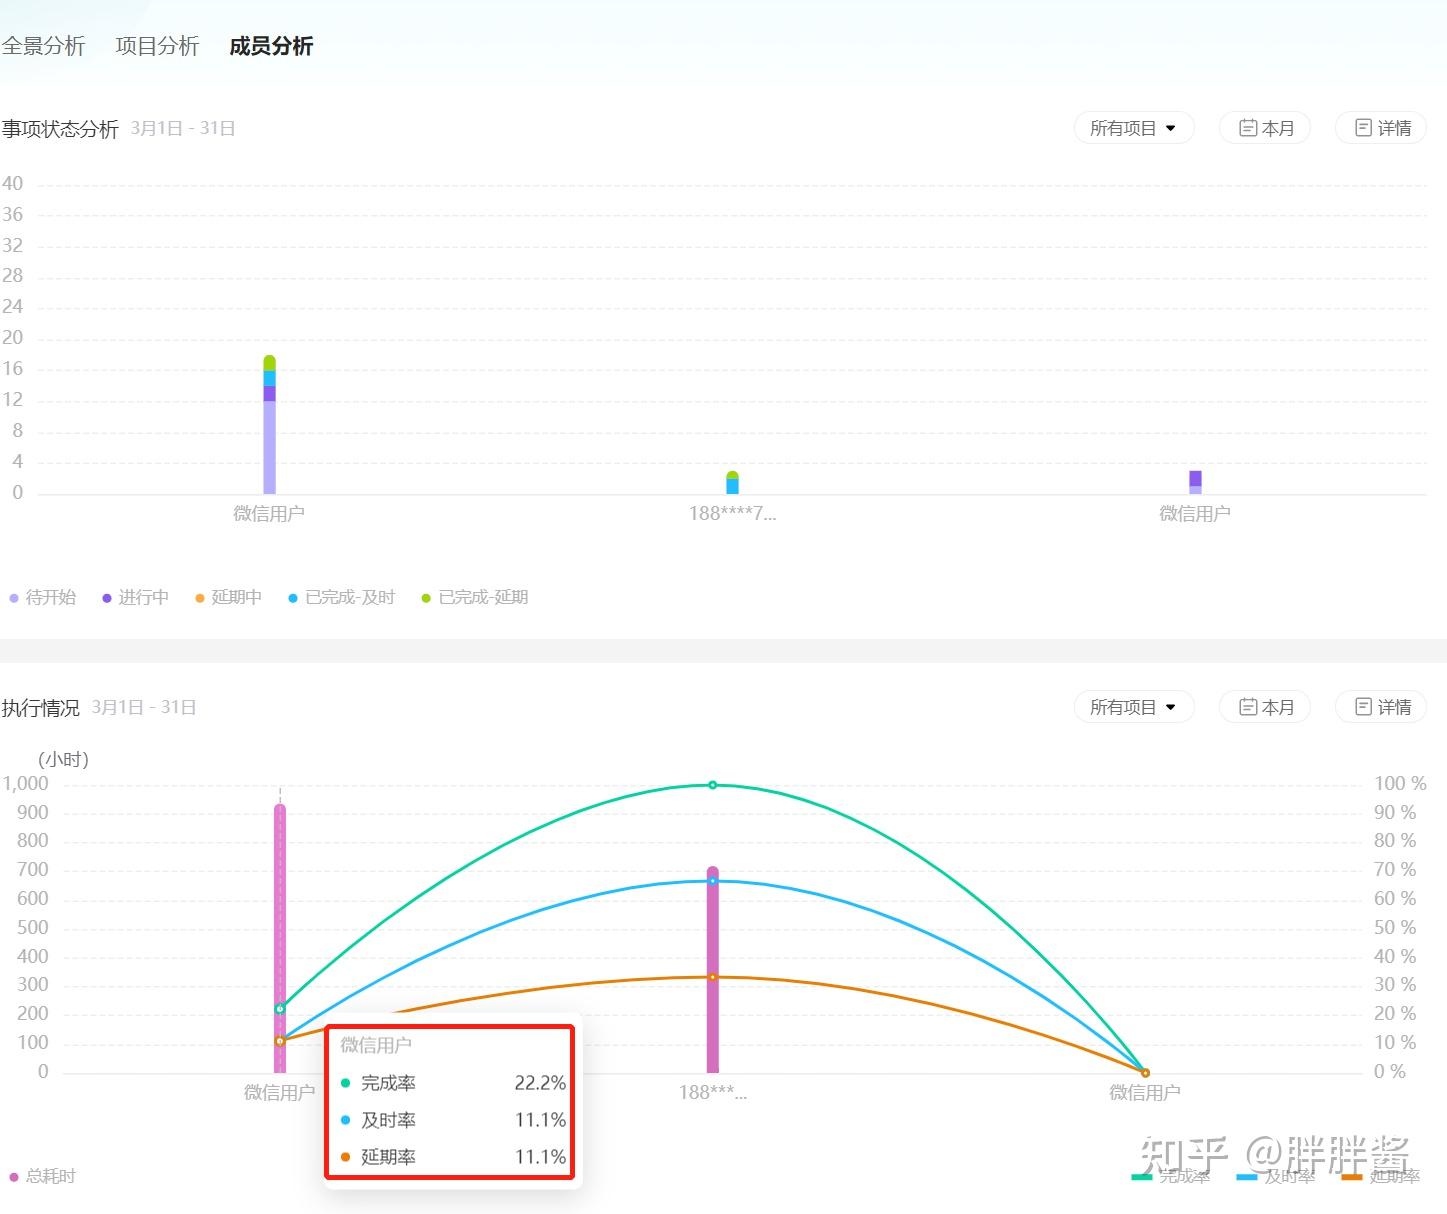
Task: Click the pink 总耗时 bar for 微信用户
Action: click(x=280, y=938)
